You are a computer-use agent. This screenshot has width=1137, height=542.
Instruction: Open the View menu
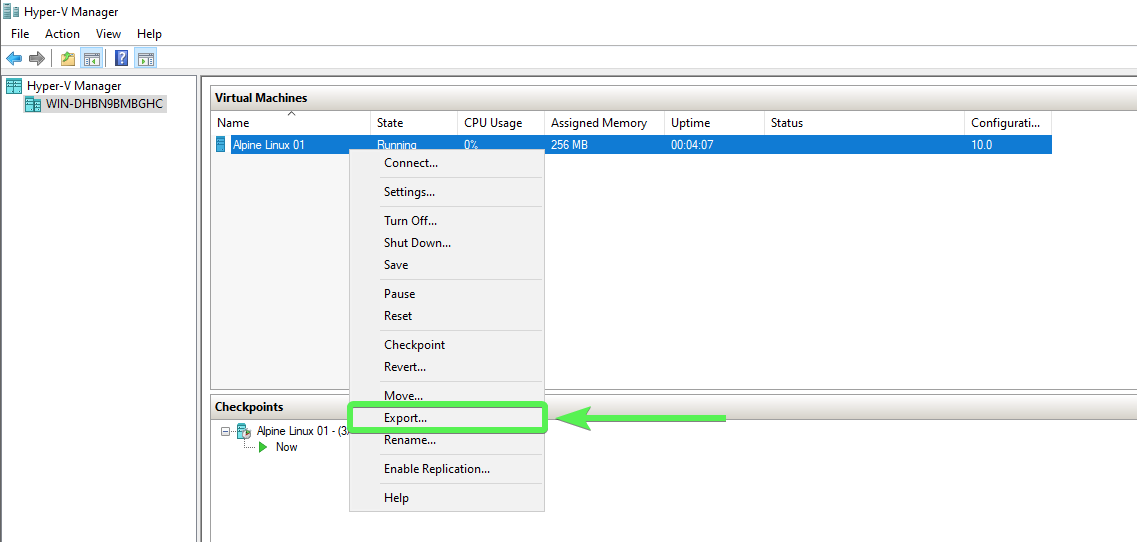(x=108, y=33)
